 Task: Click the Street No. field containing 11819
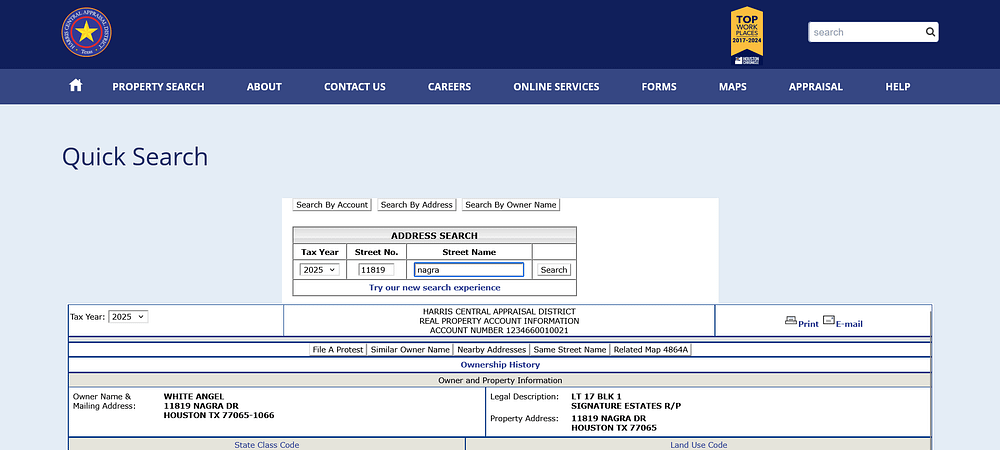376,270
